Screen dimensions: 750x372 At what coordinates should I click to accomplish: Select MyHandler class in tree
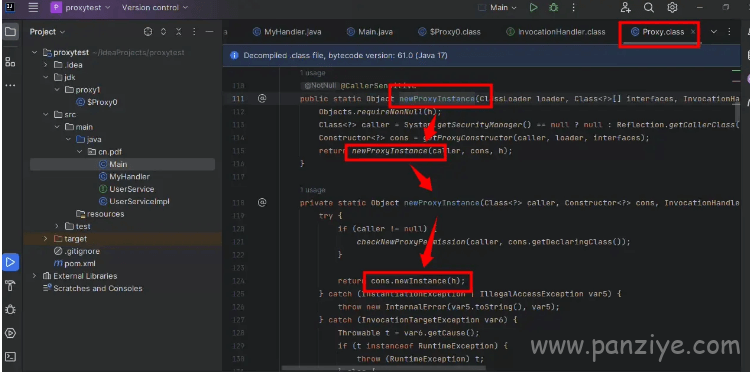pyautogui.click(x=124, y=177)
